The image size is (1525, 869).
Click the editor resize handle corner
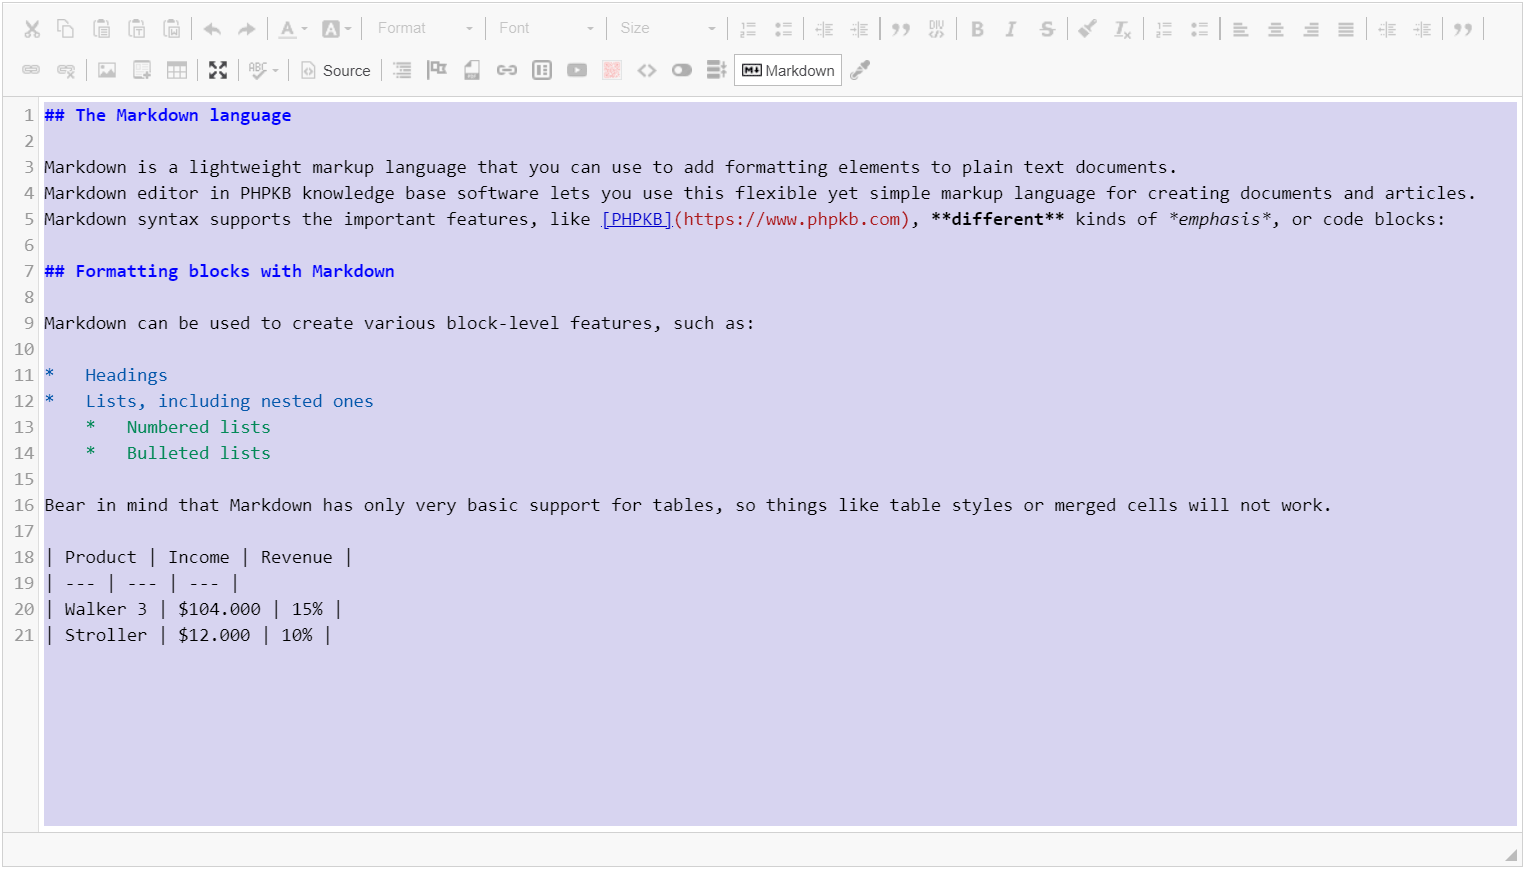[x=1511, y=855]
